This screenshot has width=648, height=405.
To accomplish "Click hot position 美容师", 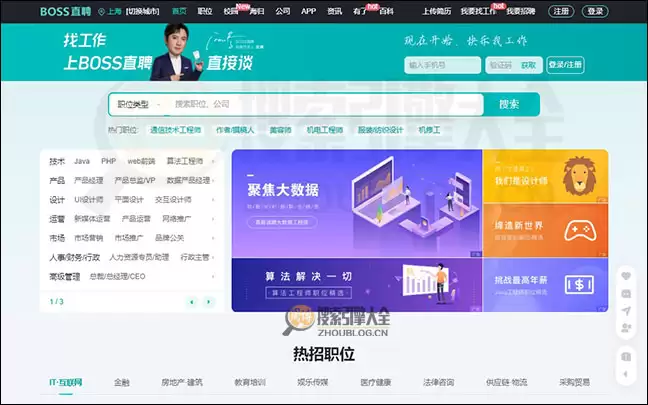I will (281, 130).
